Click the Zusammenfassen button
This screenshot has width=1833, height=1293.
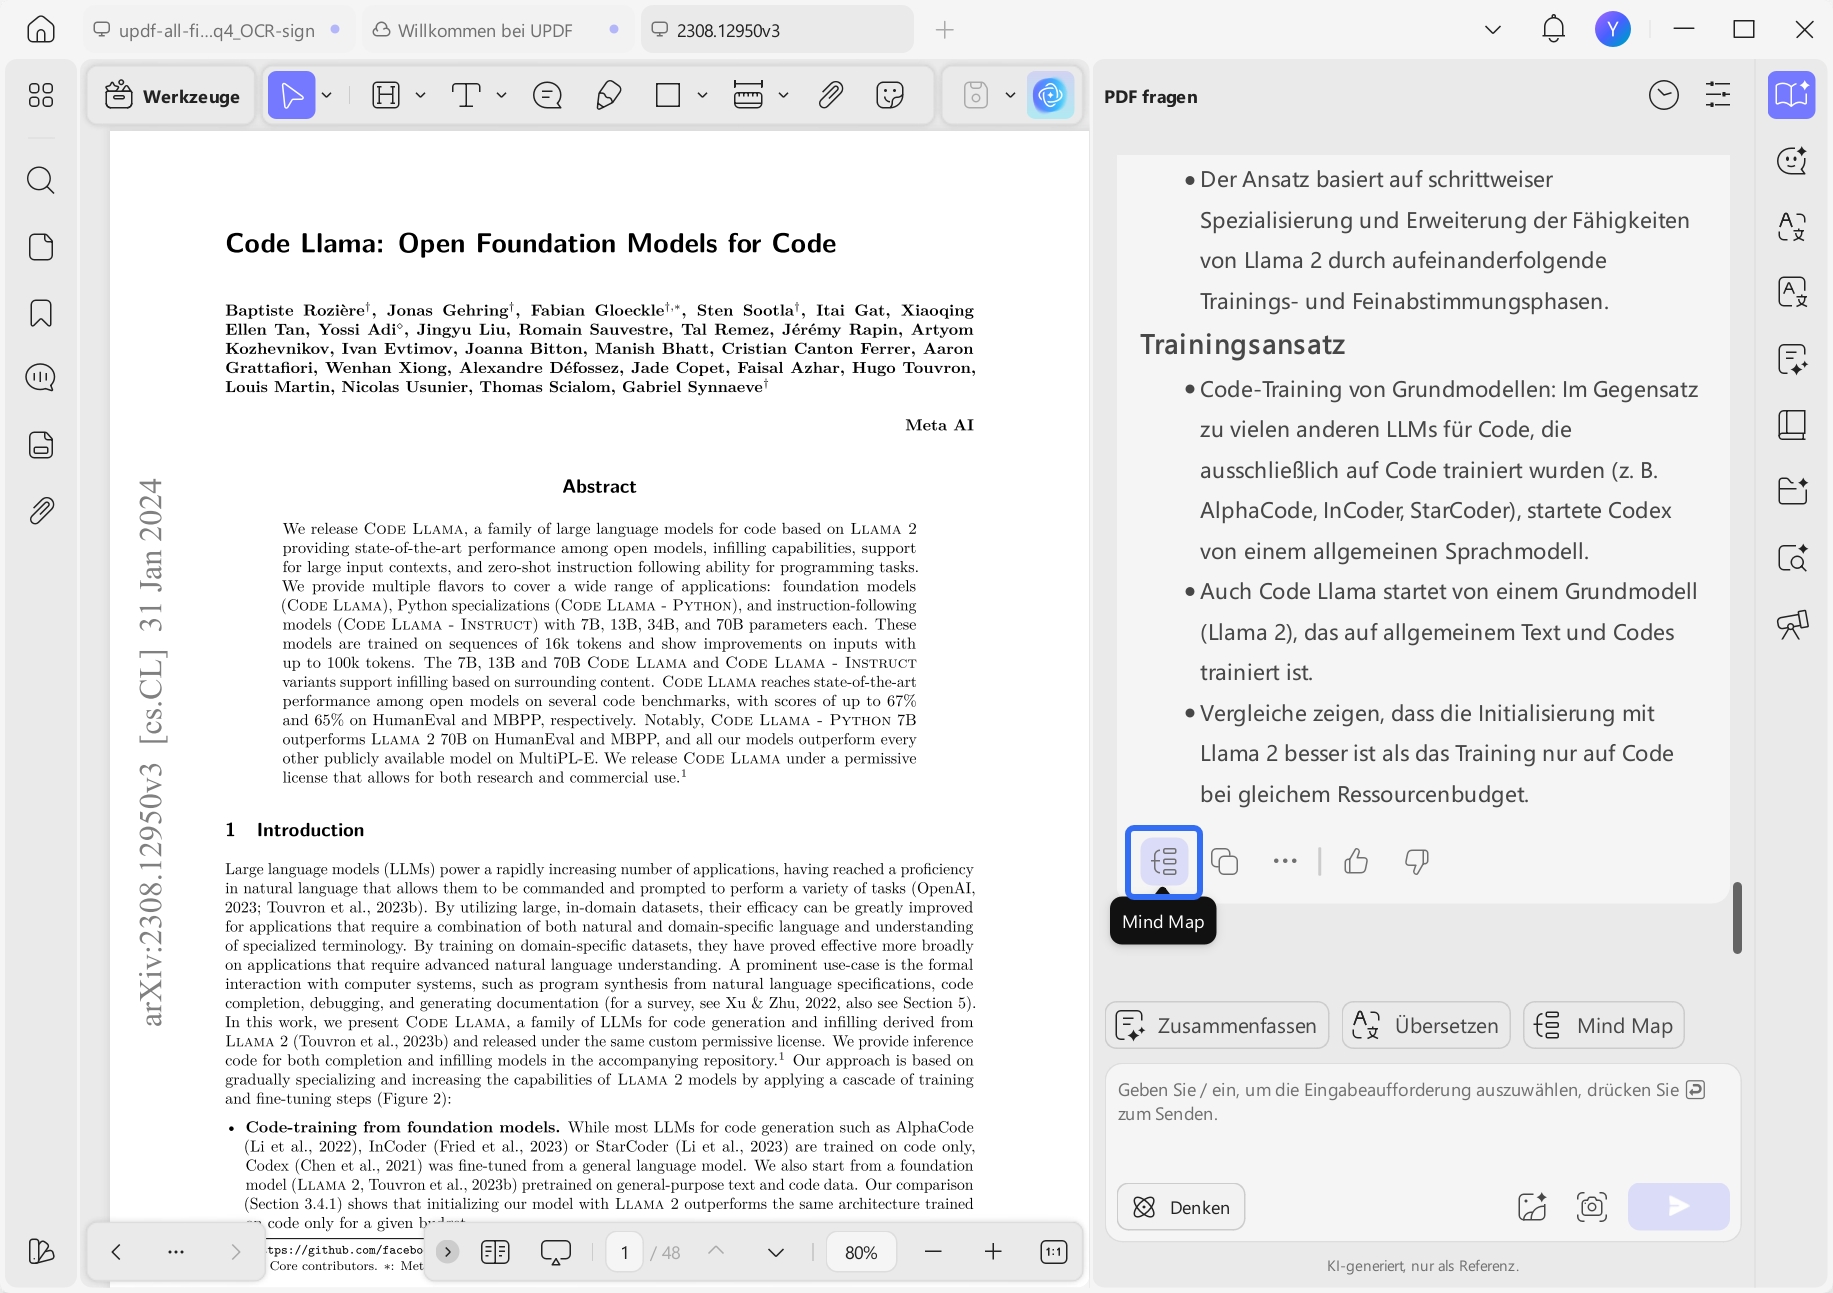[x=1217, y=1025]
